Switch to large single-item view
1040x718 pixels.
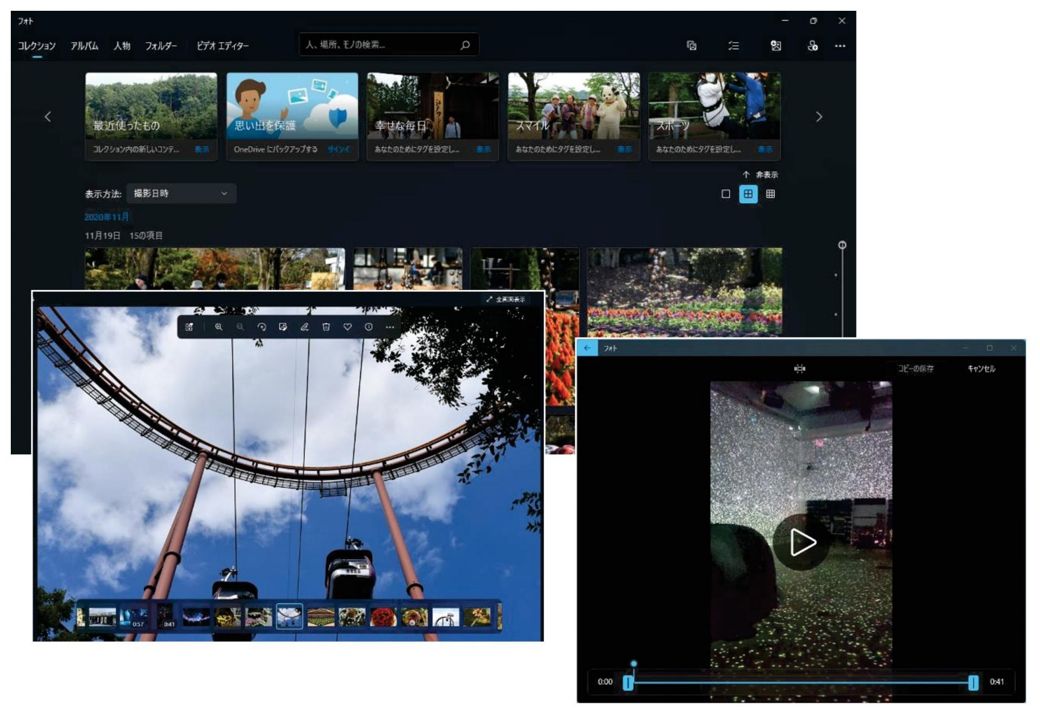(726, 194)
